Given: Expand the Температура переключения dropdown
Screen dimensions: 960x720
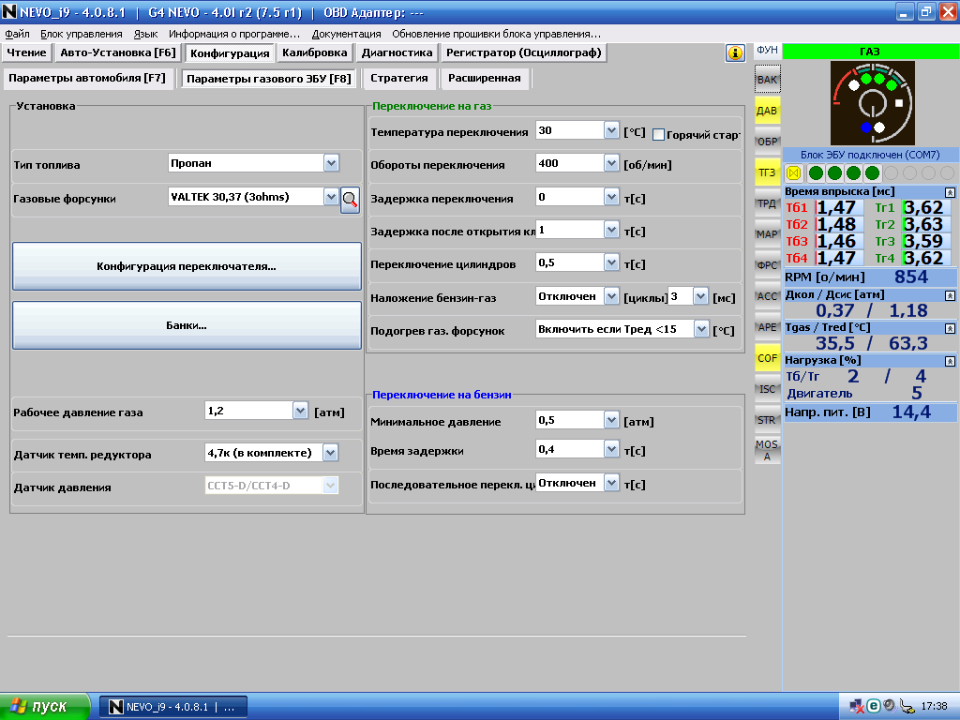Looking at the screenshot, I should [x=611, y=131].
